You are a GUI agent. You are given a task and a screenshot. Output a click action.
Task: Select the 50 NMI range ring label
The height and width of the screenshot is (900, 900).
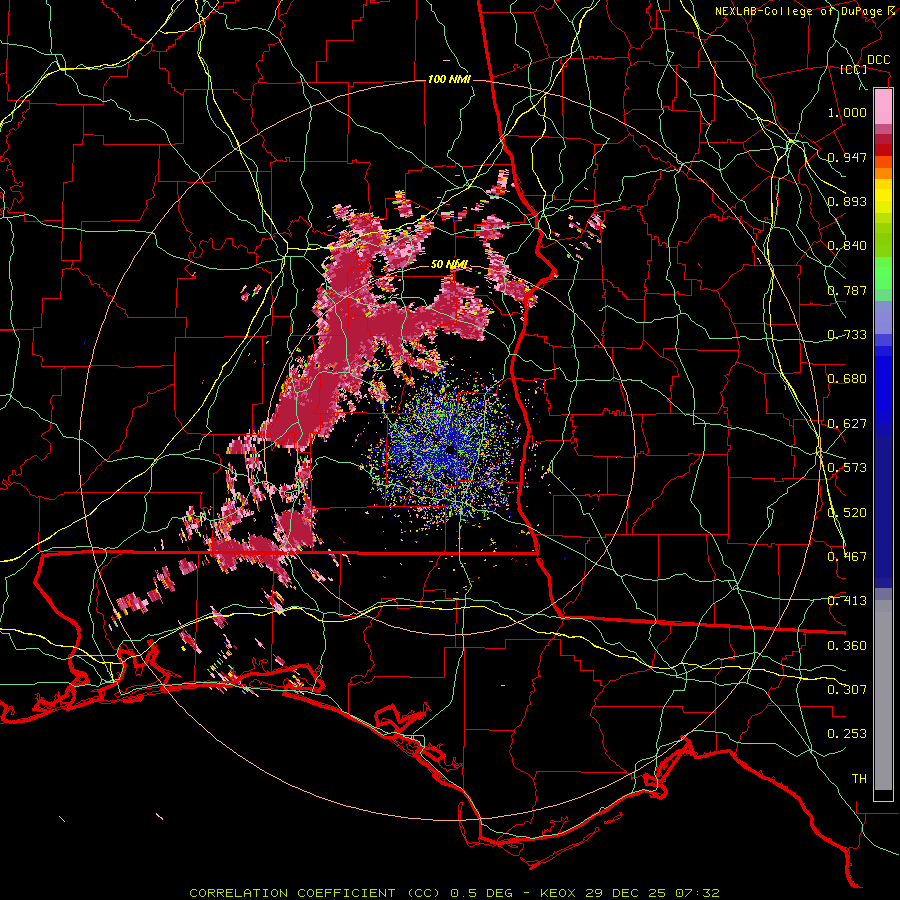[449, 265]
